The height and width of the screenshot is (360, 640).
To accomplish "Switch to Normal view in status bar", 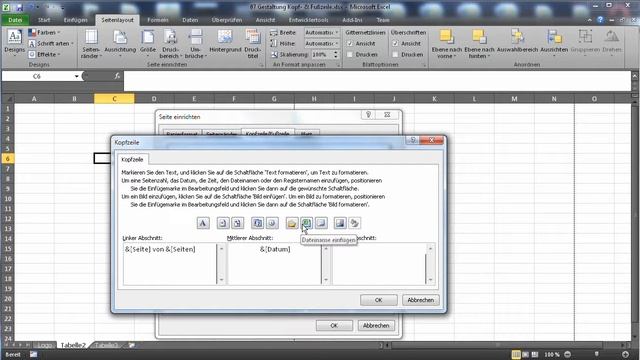I will (516, 355).
